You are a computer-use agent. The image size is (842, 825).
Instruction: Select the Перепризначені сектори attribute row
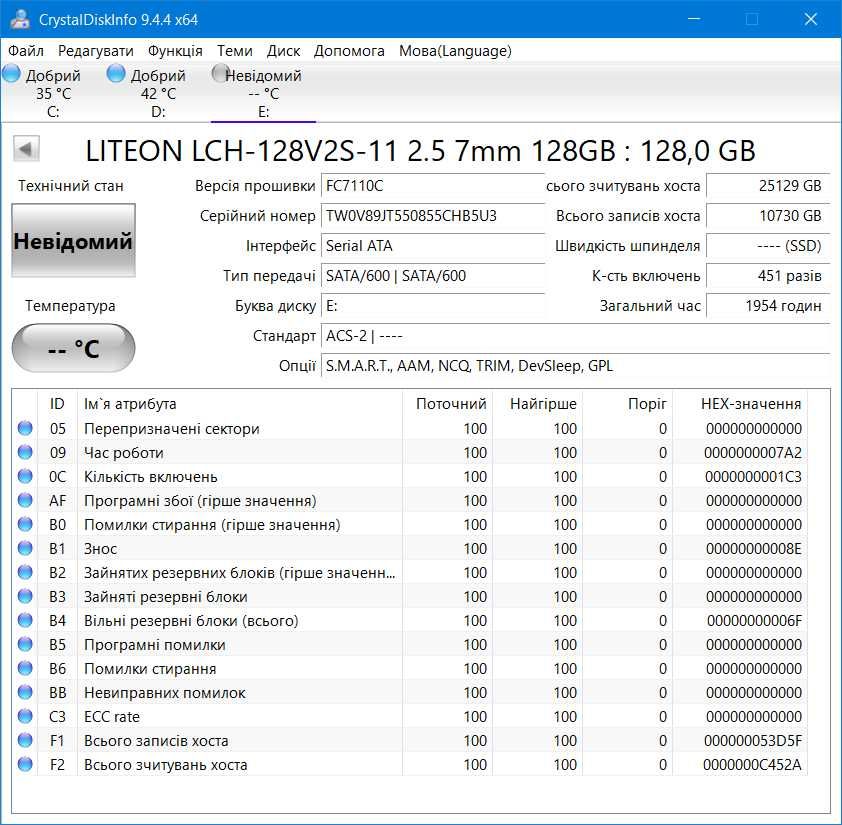click(410, 428)
